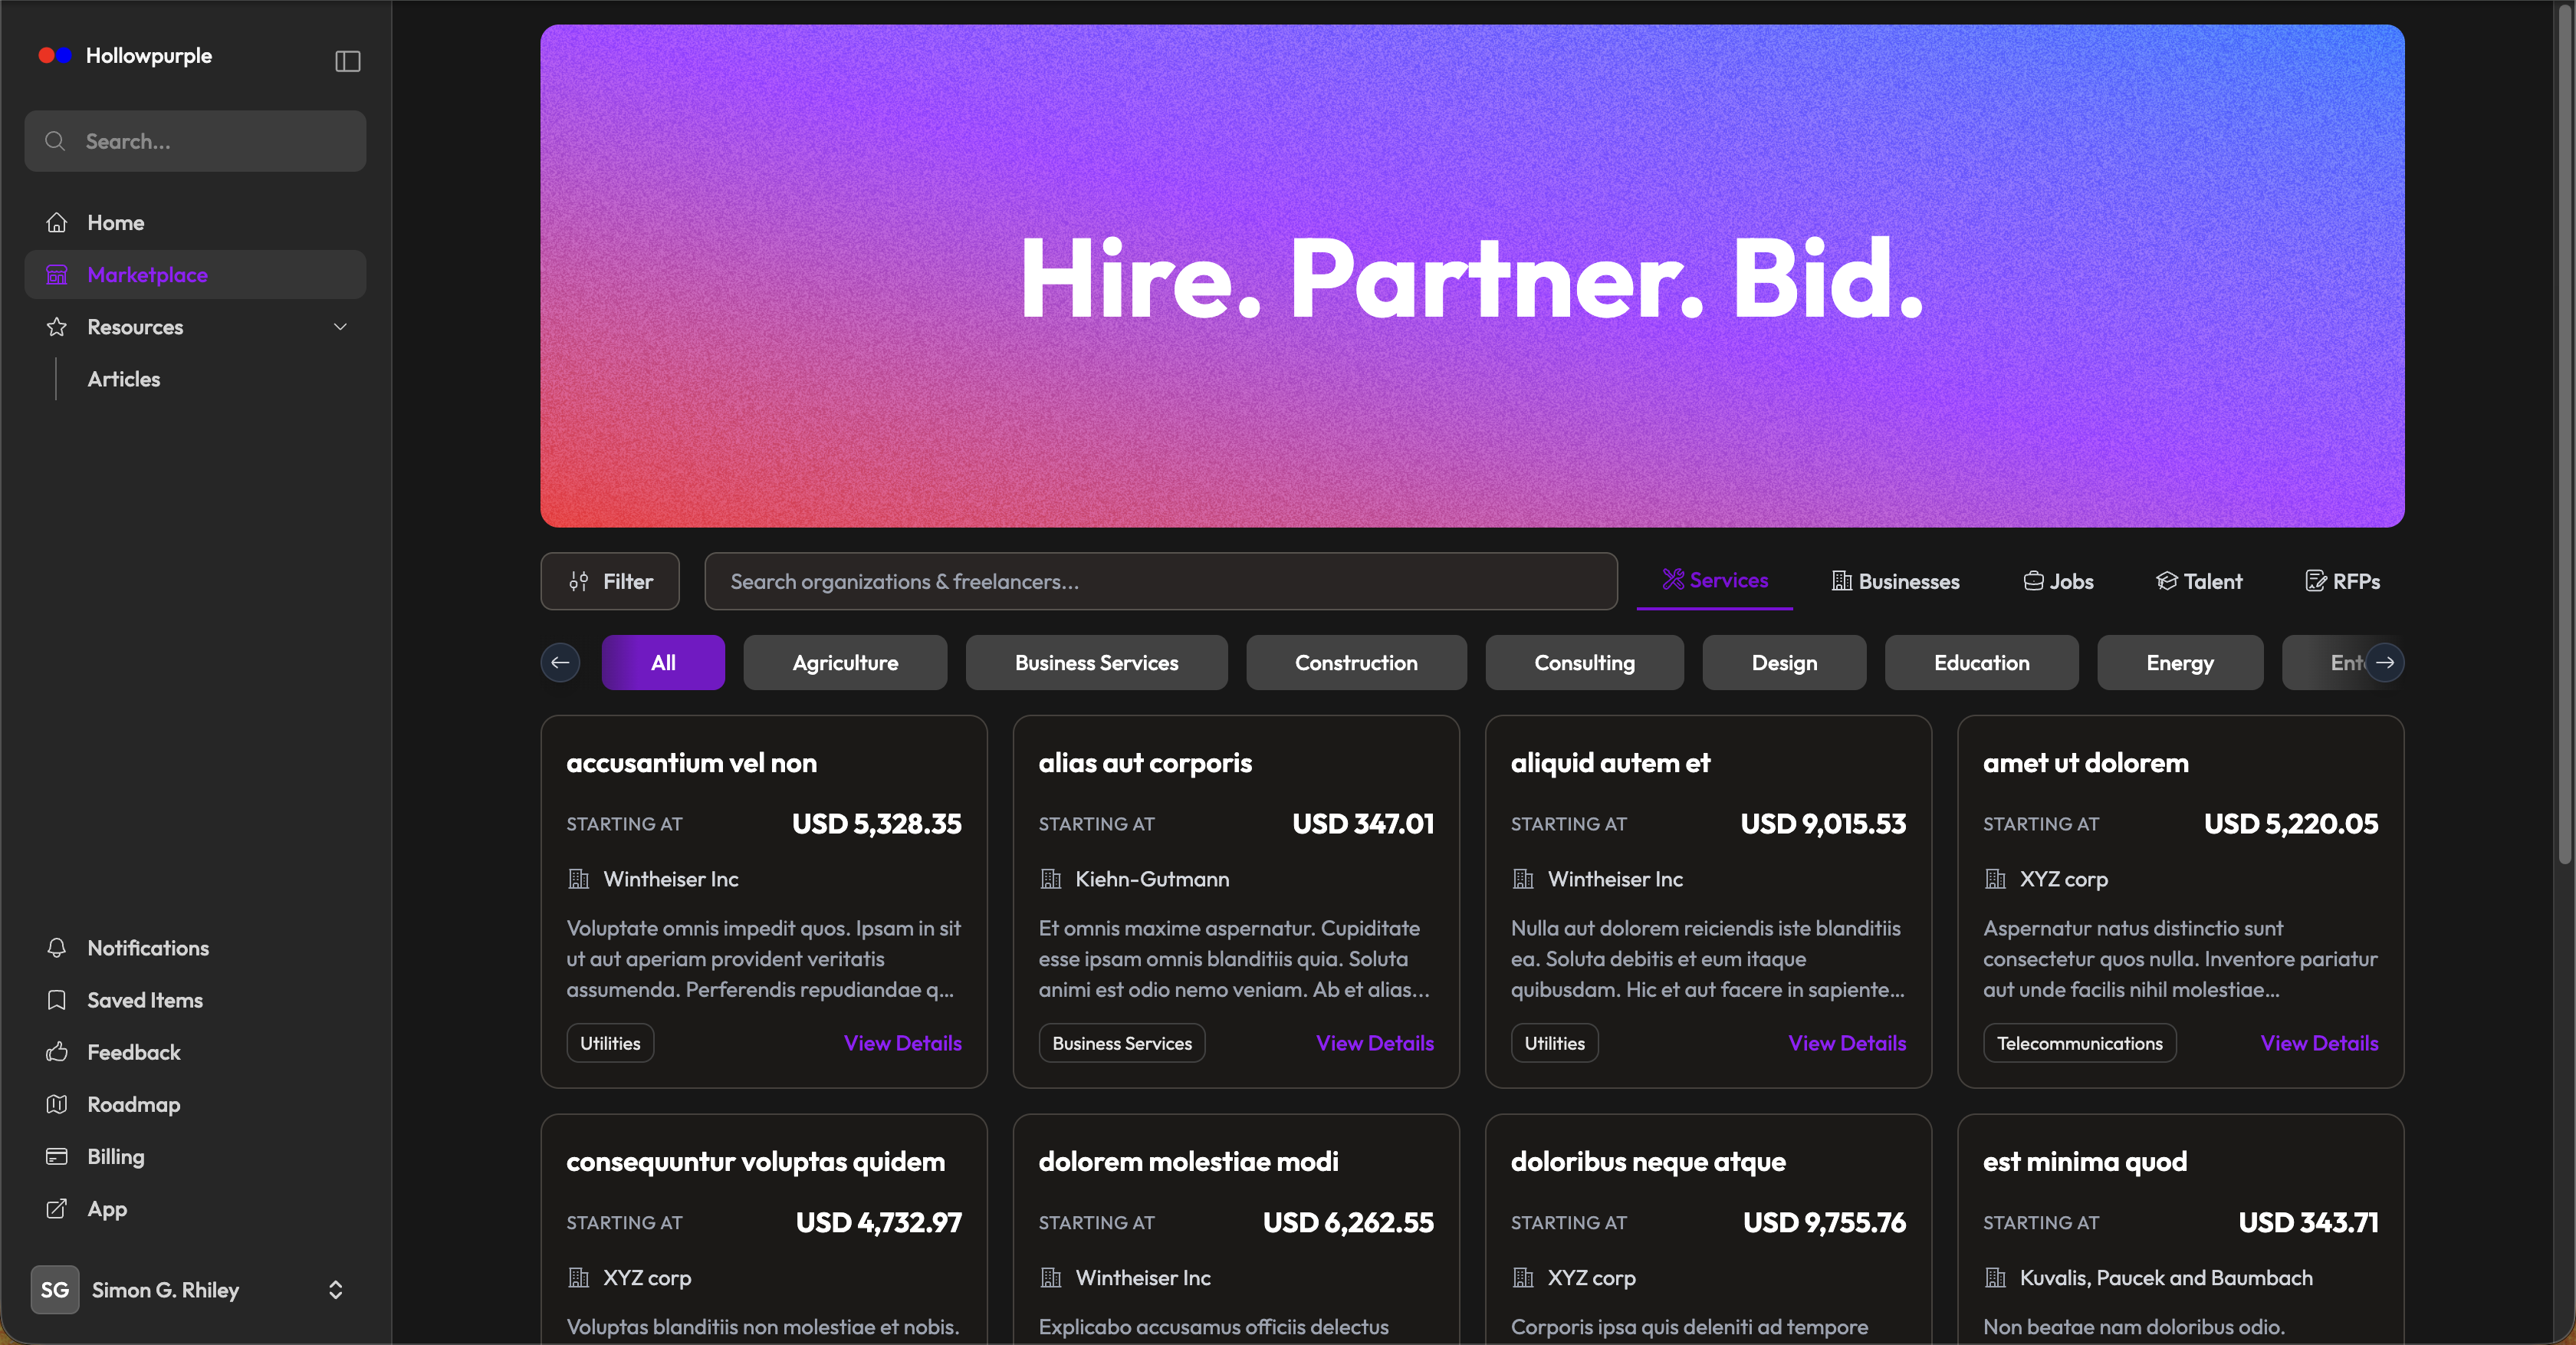Image resolution: width=2576 pixels, height=1345 pixels.
Task: Click the Resources star icon
Action: [x=57, y=327]
